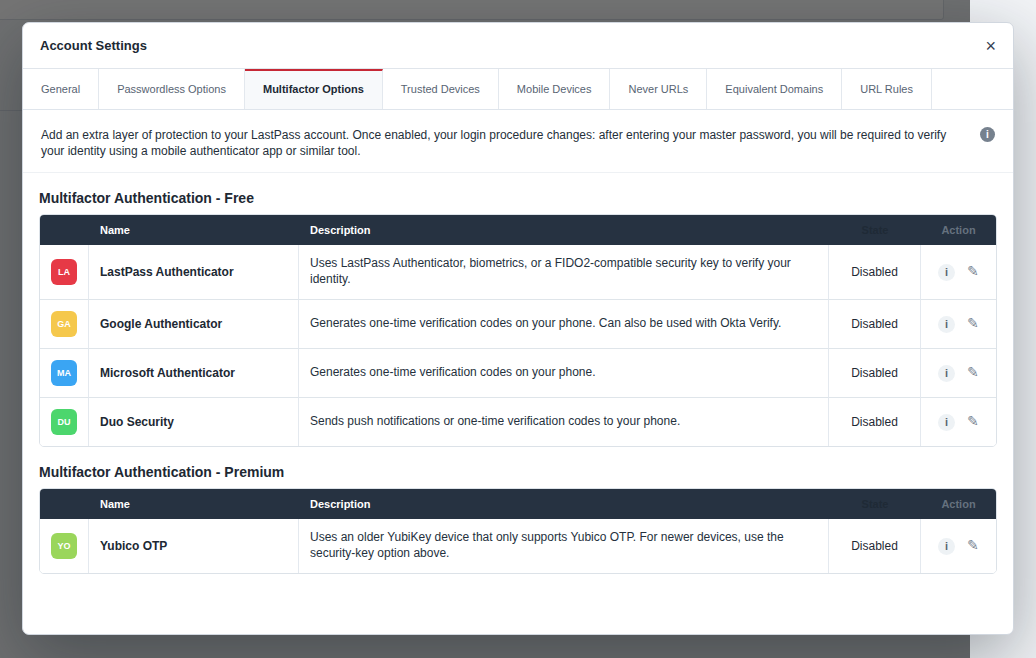The width and height of the screenshot is (1036, 658).
Task: Click the Yubico OTP YO badge icon
Action: click(64, 546)
